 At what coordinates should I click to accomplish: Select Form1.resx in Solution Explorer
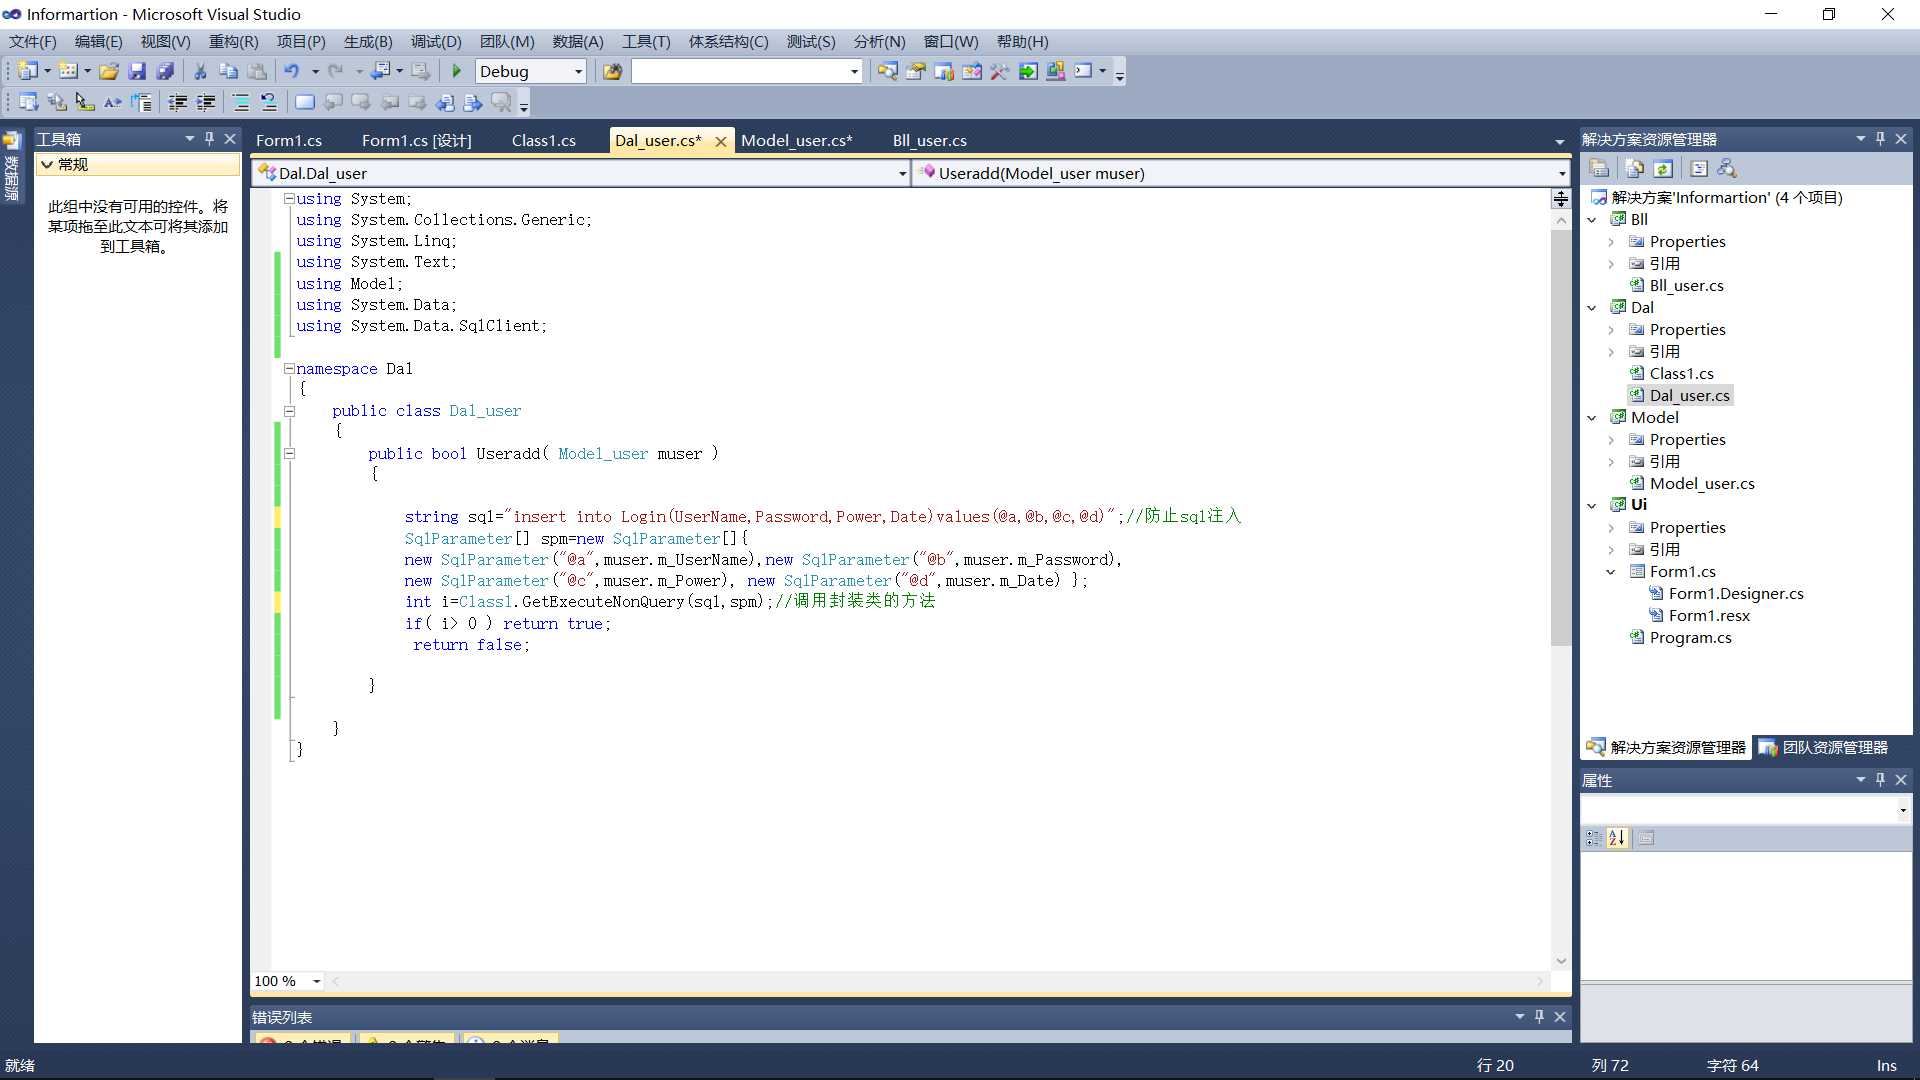pyautogui.click(x=1709, y=616)
